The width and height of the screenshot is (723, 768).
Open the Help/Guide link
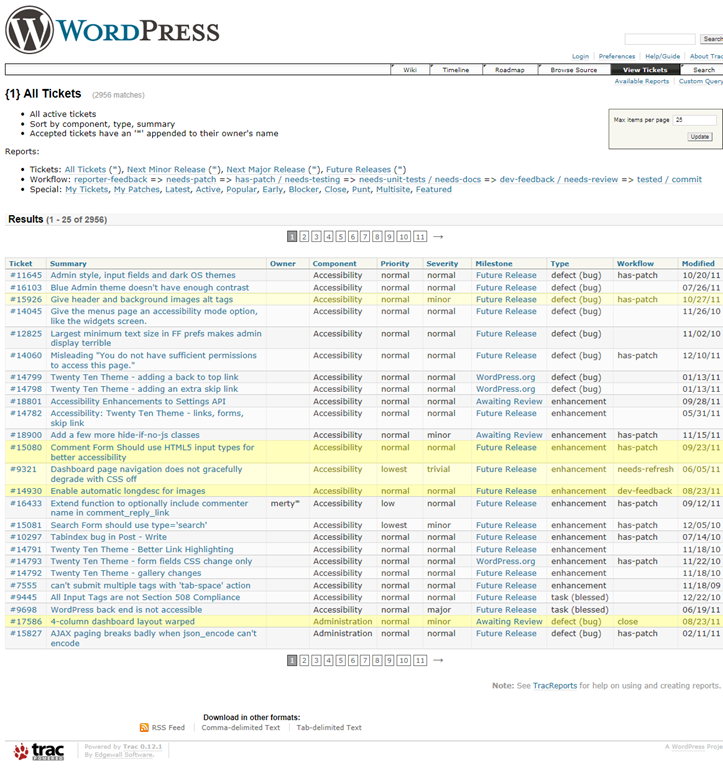pyautogui.click(x=662, y=56)
